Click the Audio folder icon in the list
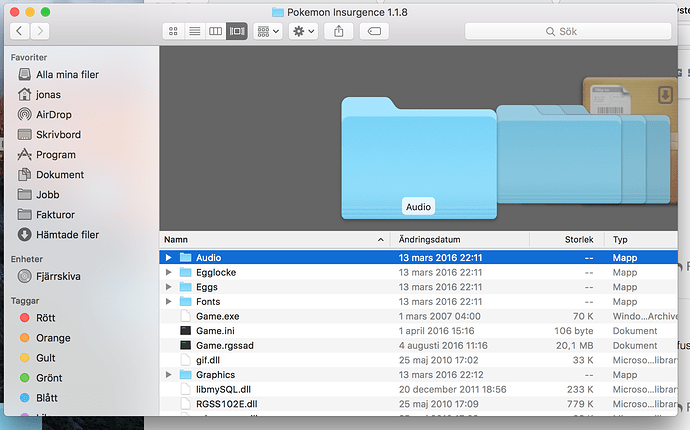Screen dimensions: 690x430 [x=186, y=257]
